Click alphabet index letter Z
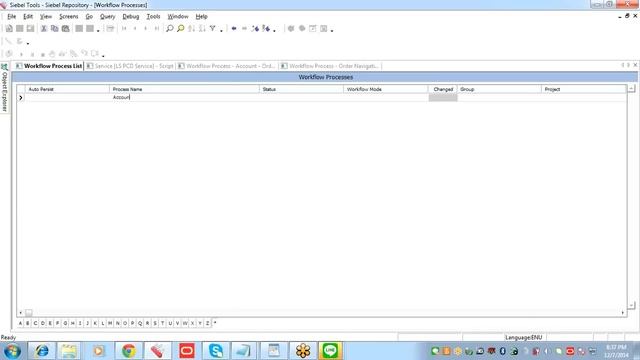Viewport: 640px width, 360px height. (207, 323)
